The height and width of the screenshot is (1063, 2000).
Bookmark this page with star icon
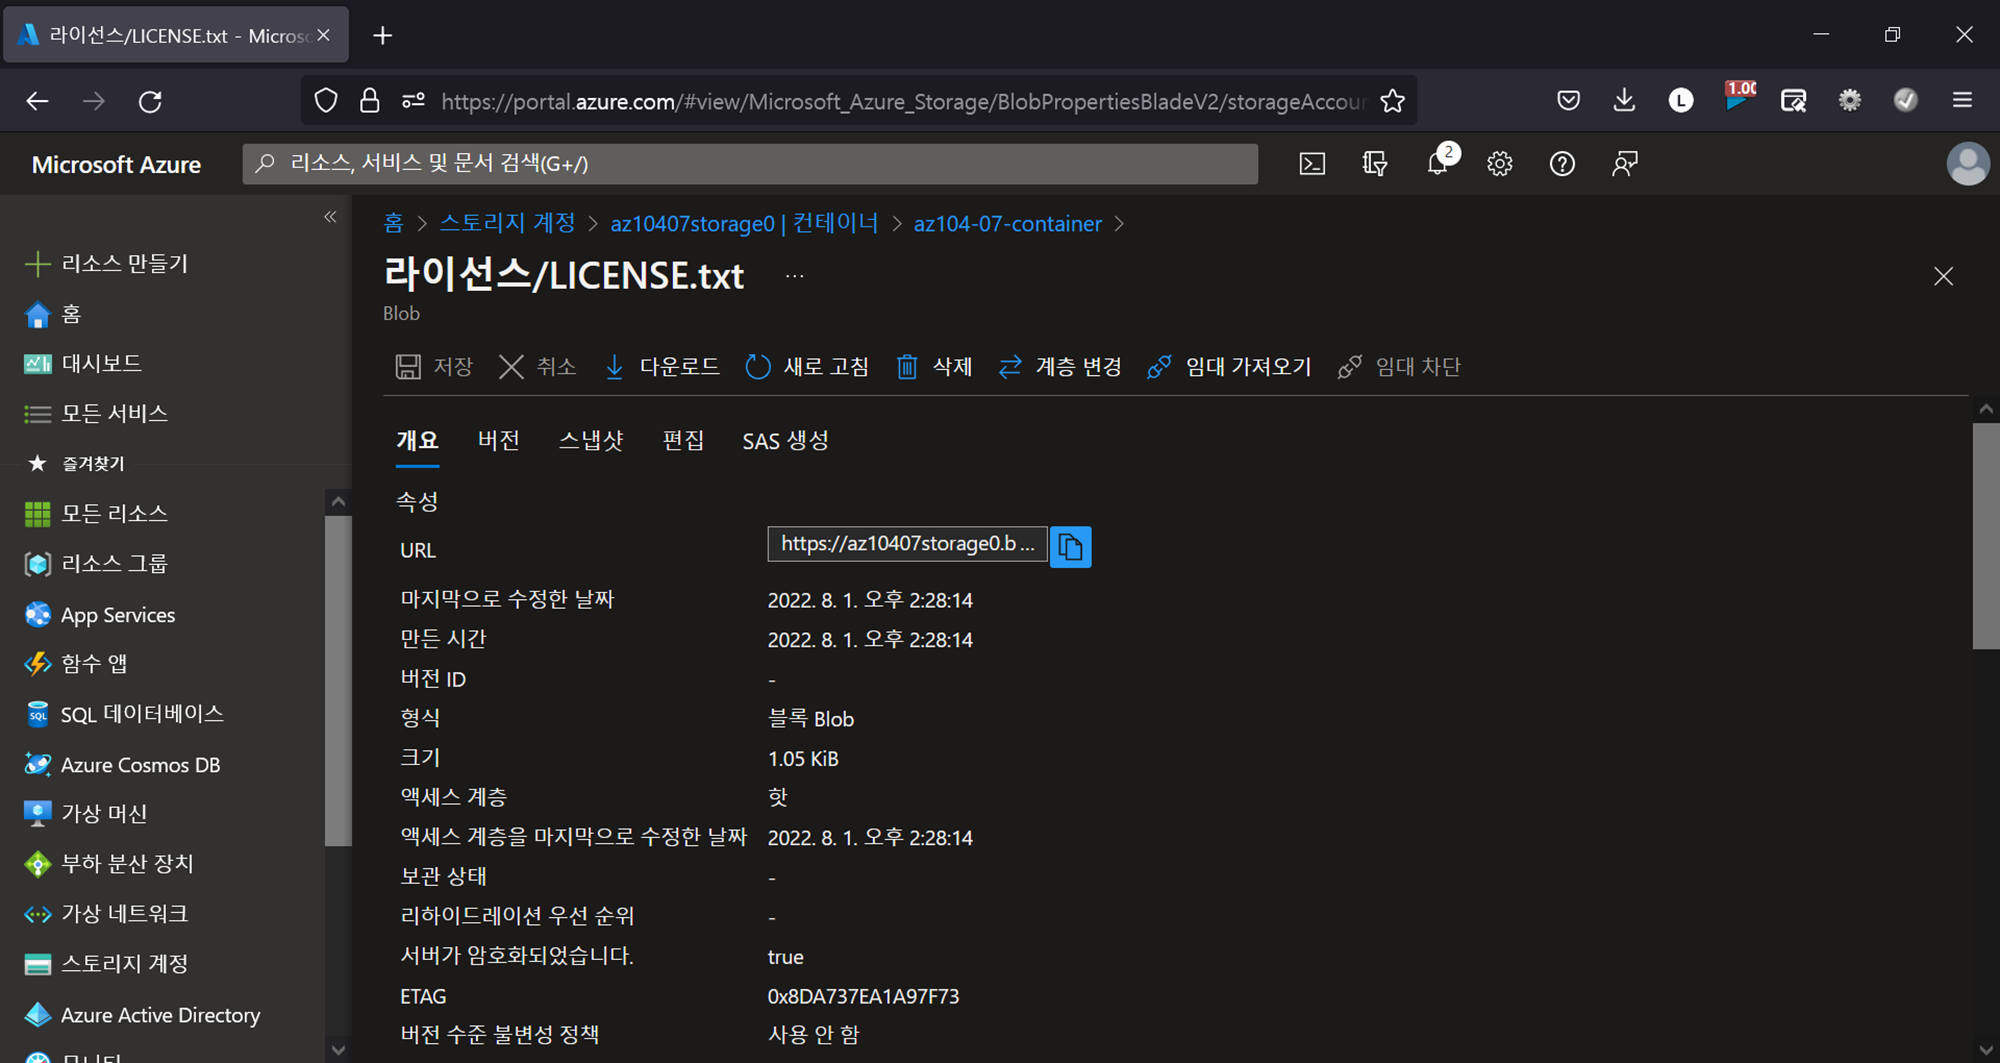click(x=1392, y=101)
